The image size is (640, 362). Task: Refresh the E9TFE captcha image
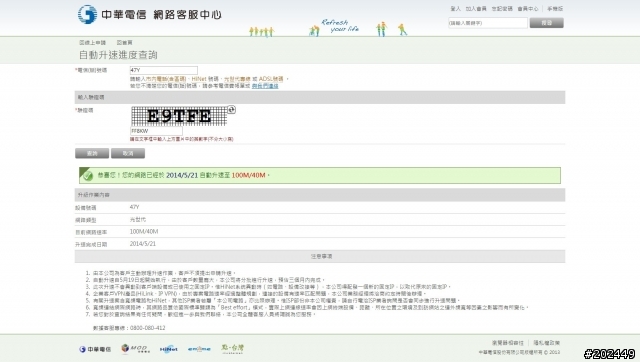(x=231, y=109)
